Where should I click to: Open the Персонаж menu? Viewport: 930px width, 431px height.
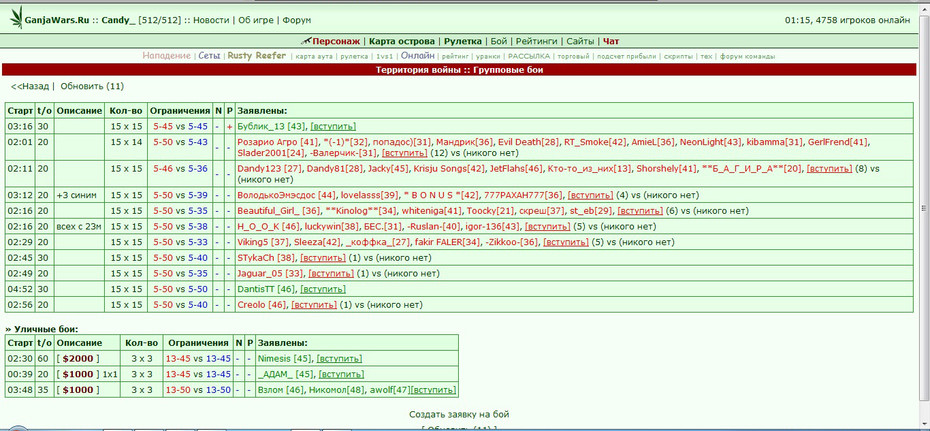click(336, 41)
